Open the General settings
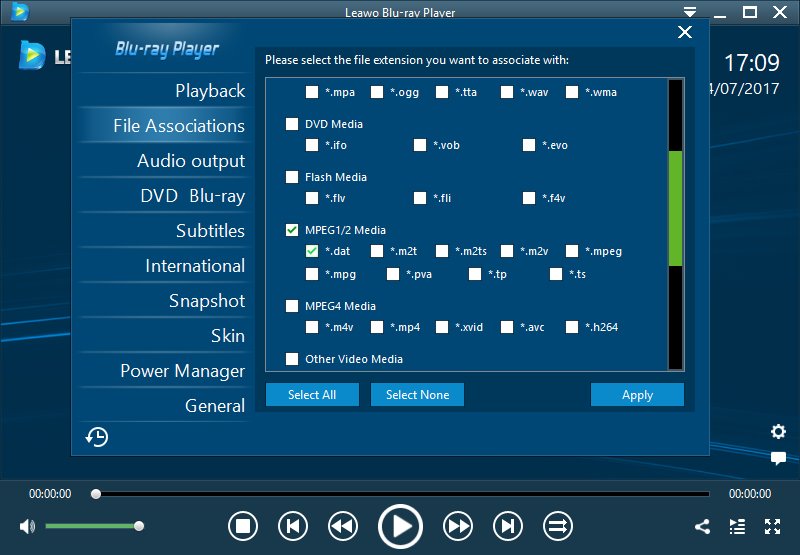Viewport: 800px width, 555px height. [x=215, y=406]
